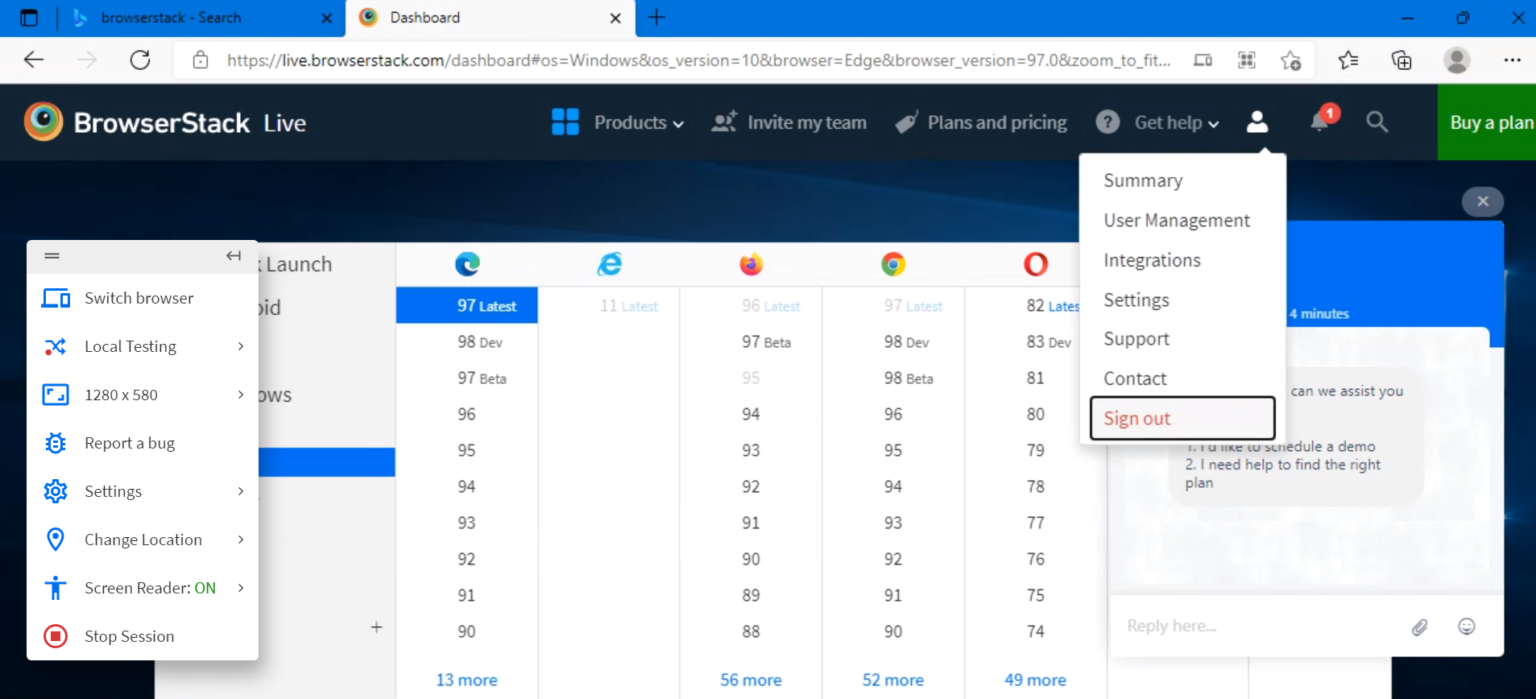1536x699 pixels.
Task: Attach a file with the paperclip icon
Action: [x=1419, y=626]
